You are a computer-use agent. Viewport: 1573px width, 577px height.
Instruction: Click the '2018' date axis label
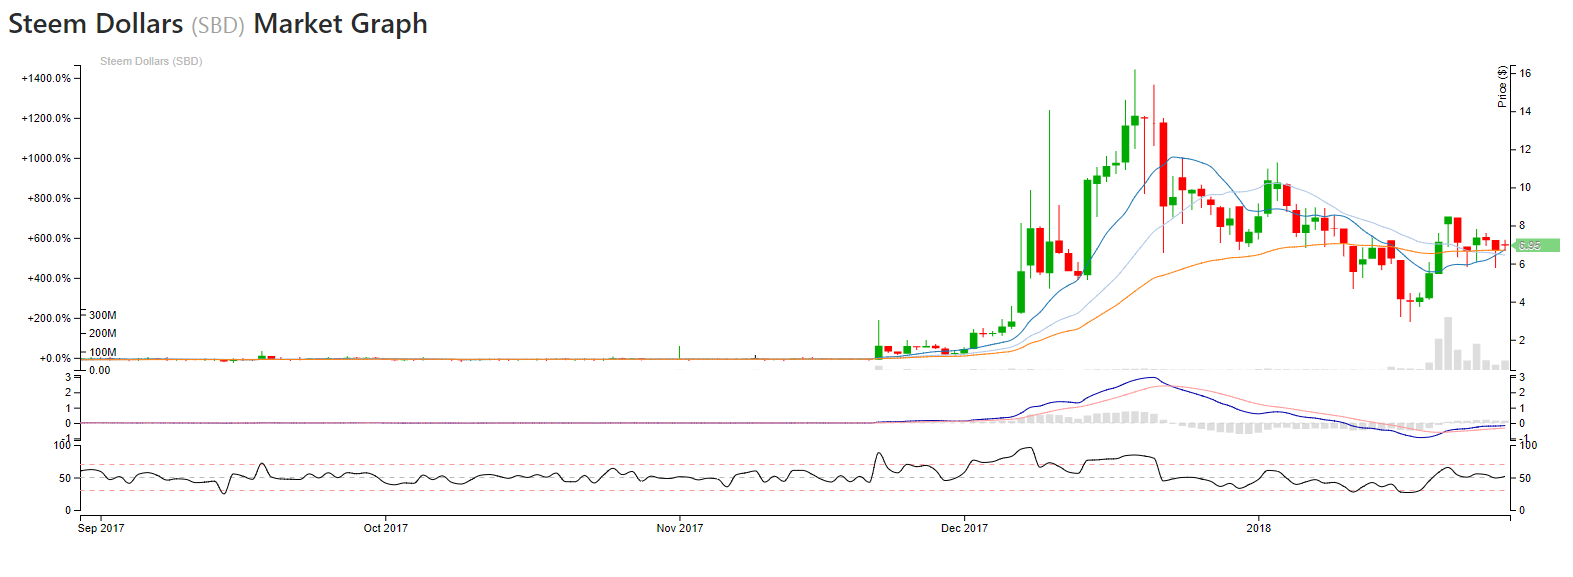tap(1259, 528)
